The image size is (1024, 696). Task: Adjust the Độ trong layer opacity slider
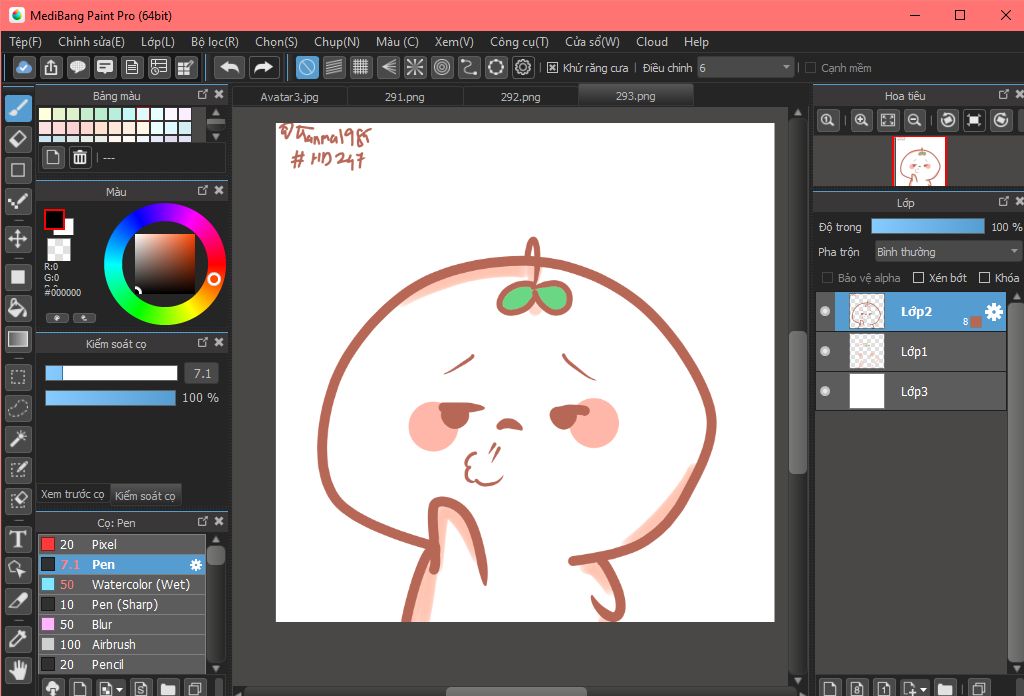coord(928,227)
